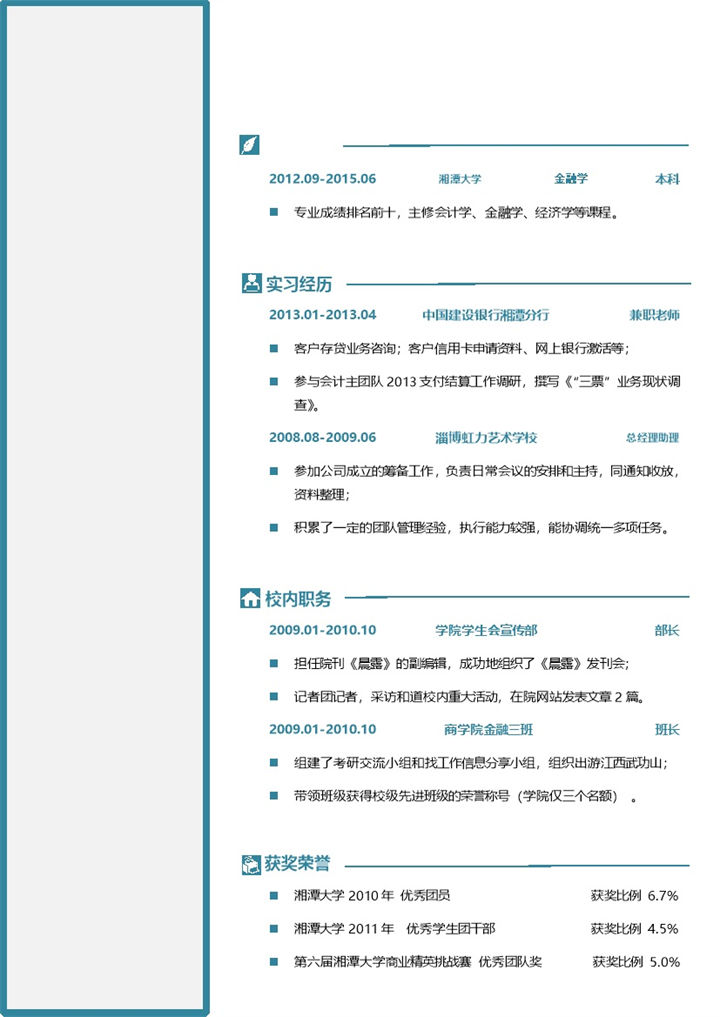Click the date 2013.01-2013.04
Image resolution: width=720 pixels, height=1017 pixels.
click(x=322, y=315)
